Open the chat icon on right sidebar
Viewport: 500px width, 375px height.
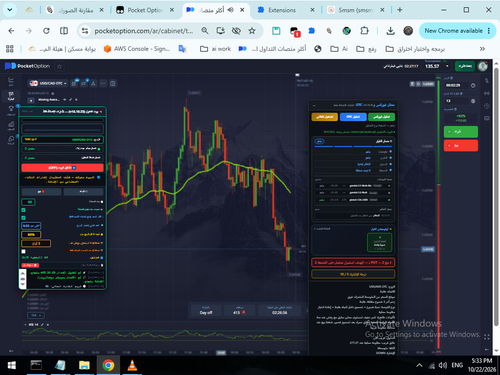click(x=487, y=118)
